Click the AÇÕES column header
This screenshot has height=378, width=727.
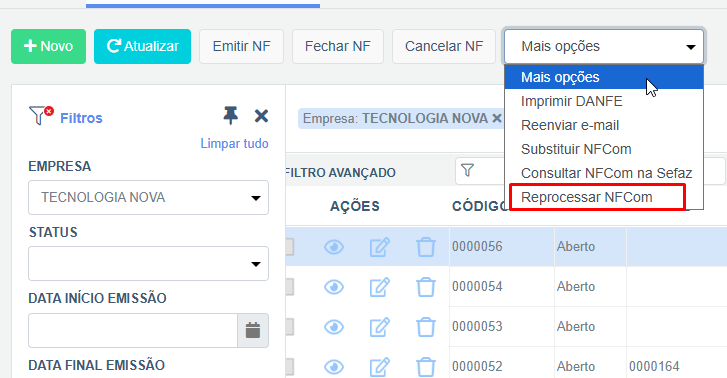tap(355, 206)
